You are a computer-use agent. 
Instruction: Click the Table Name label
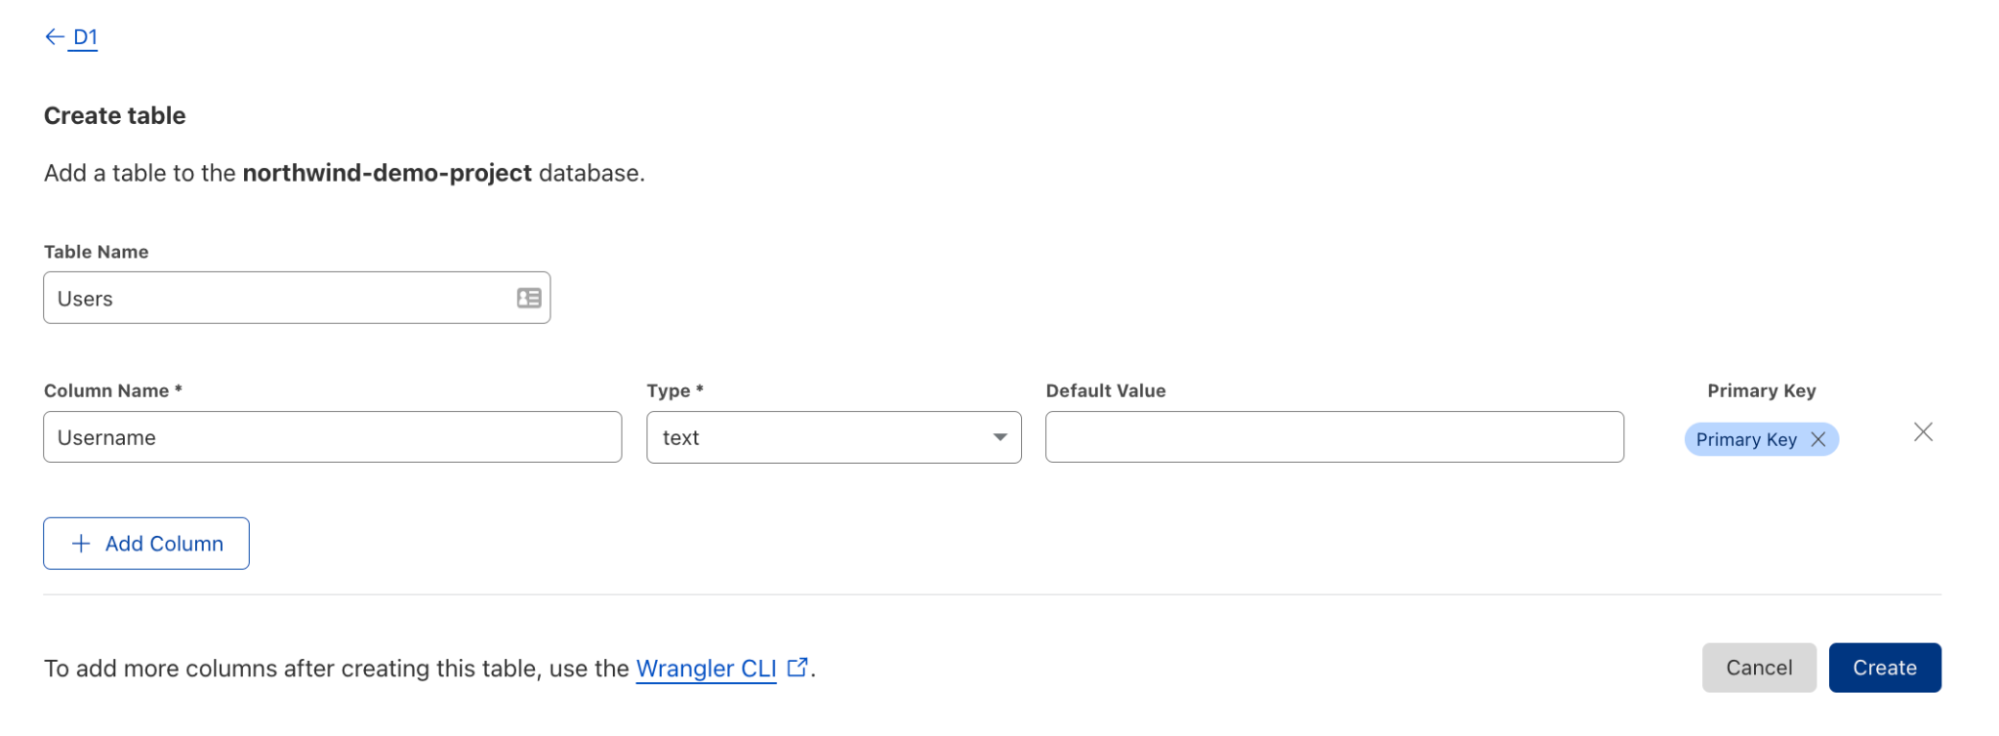point(96,252)
